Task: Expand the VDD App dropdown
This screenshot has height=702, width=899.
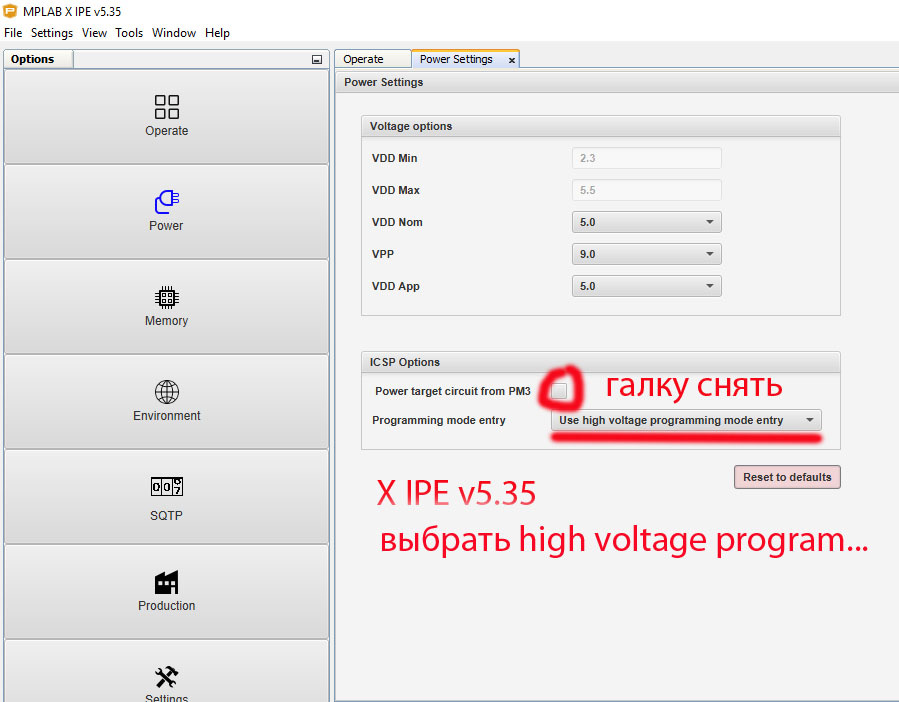Action: [647, 286]
